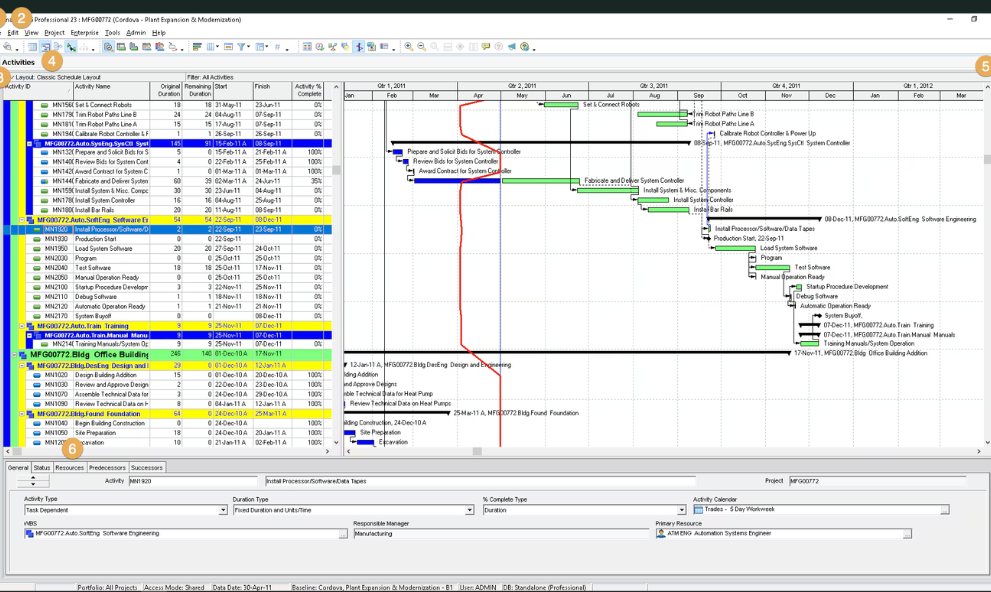Viewport: 991px width, 592px height.
Task: Show Resource Usage Profile icon
Action: pos(159,47)
